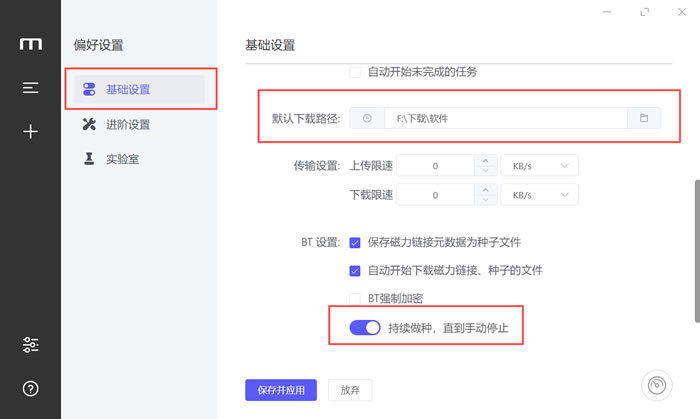
Task: Check the BT强制加密 checkbox
Action: click(354, 298)
